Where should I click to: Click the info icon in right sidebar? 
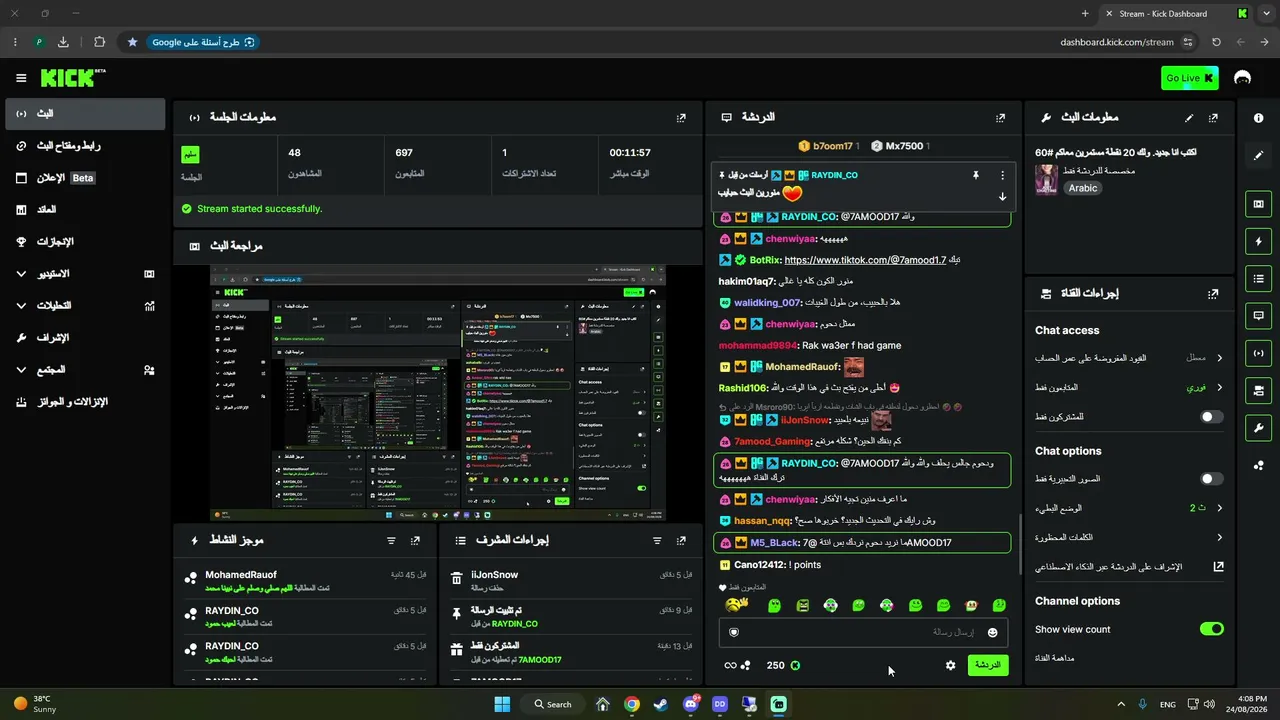tap(1258, 118)
